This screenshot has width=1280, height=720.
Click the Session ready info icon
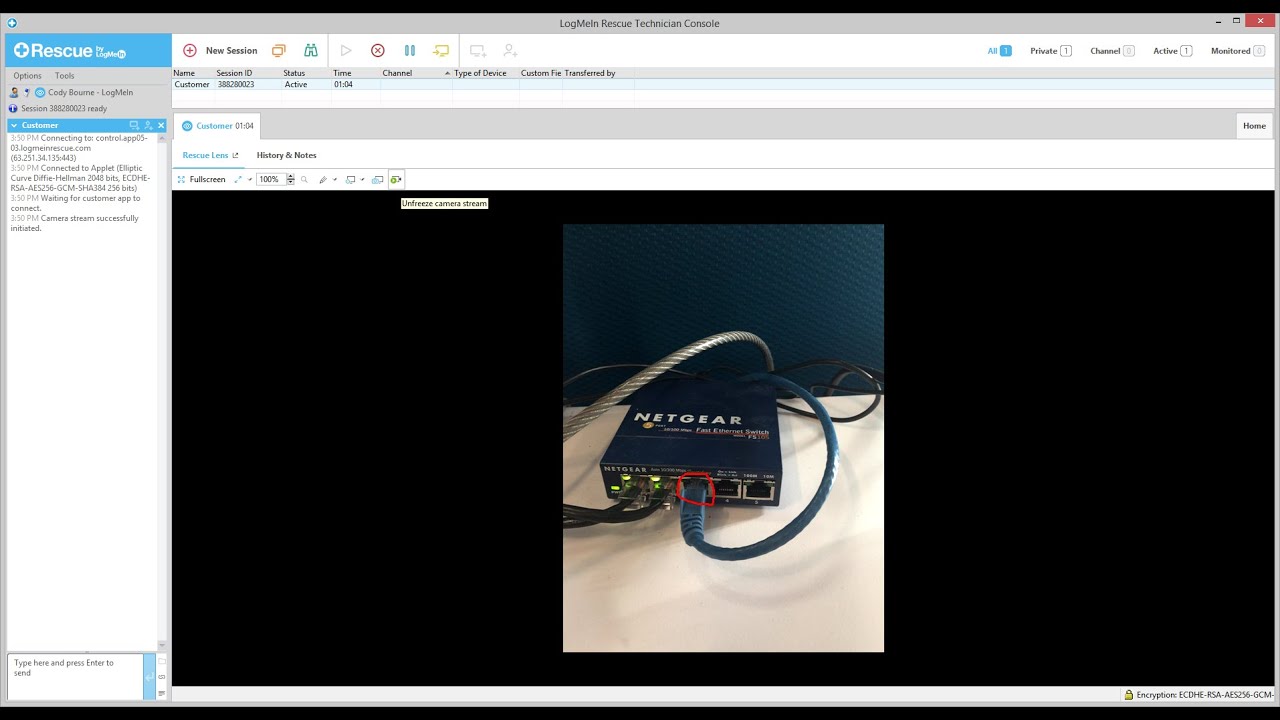click(x=13, y=108)
